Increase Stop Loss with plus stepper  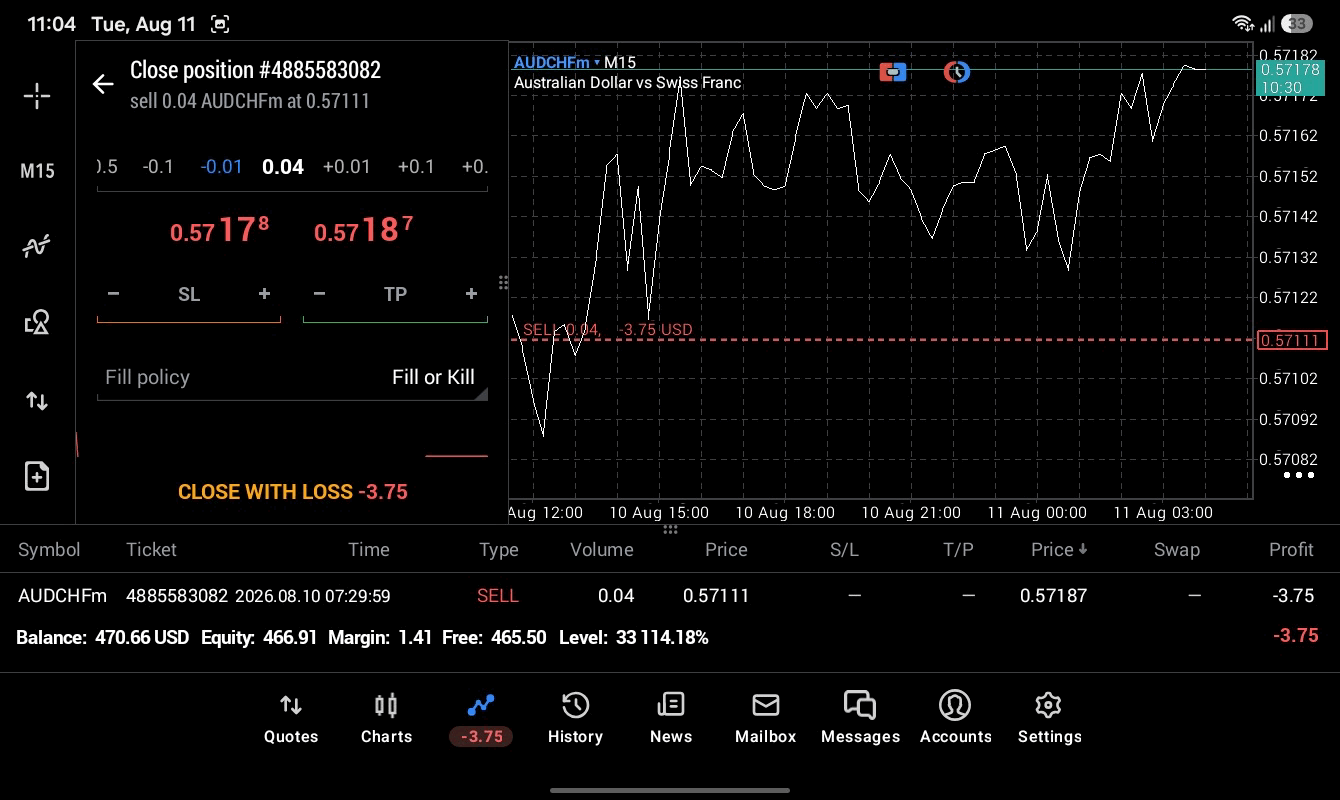point(264,294)
